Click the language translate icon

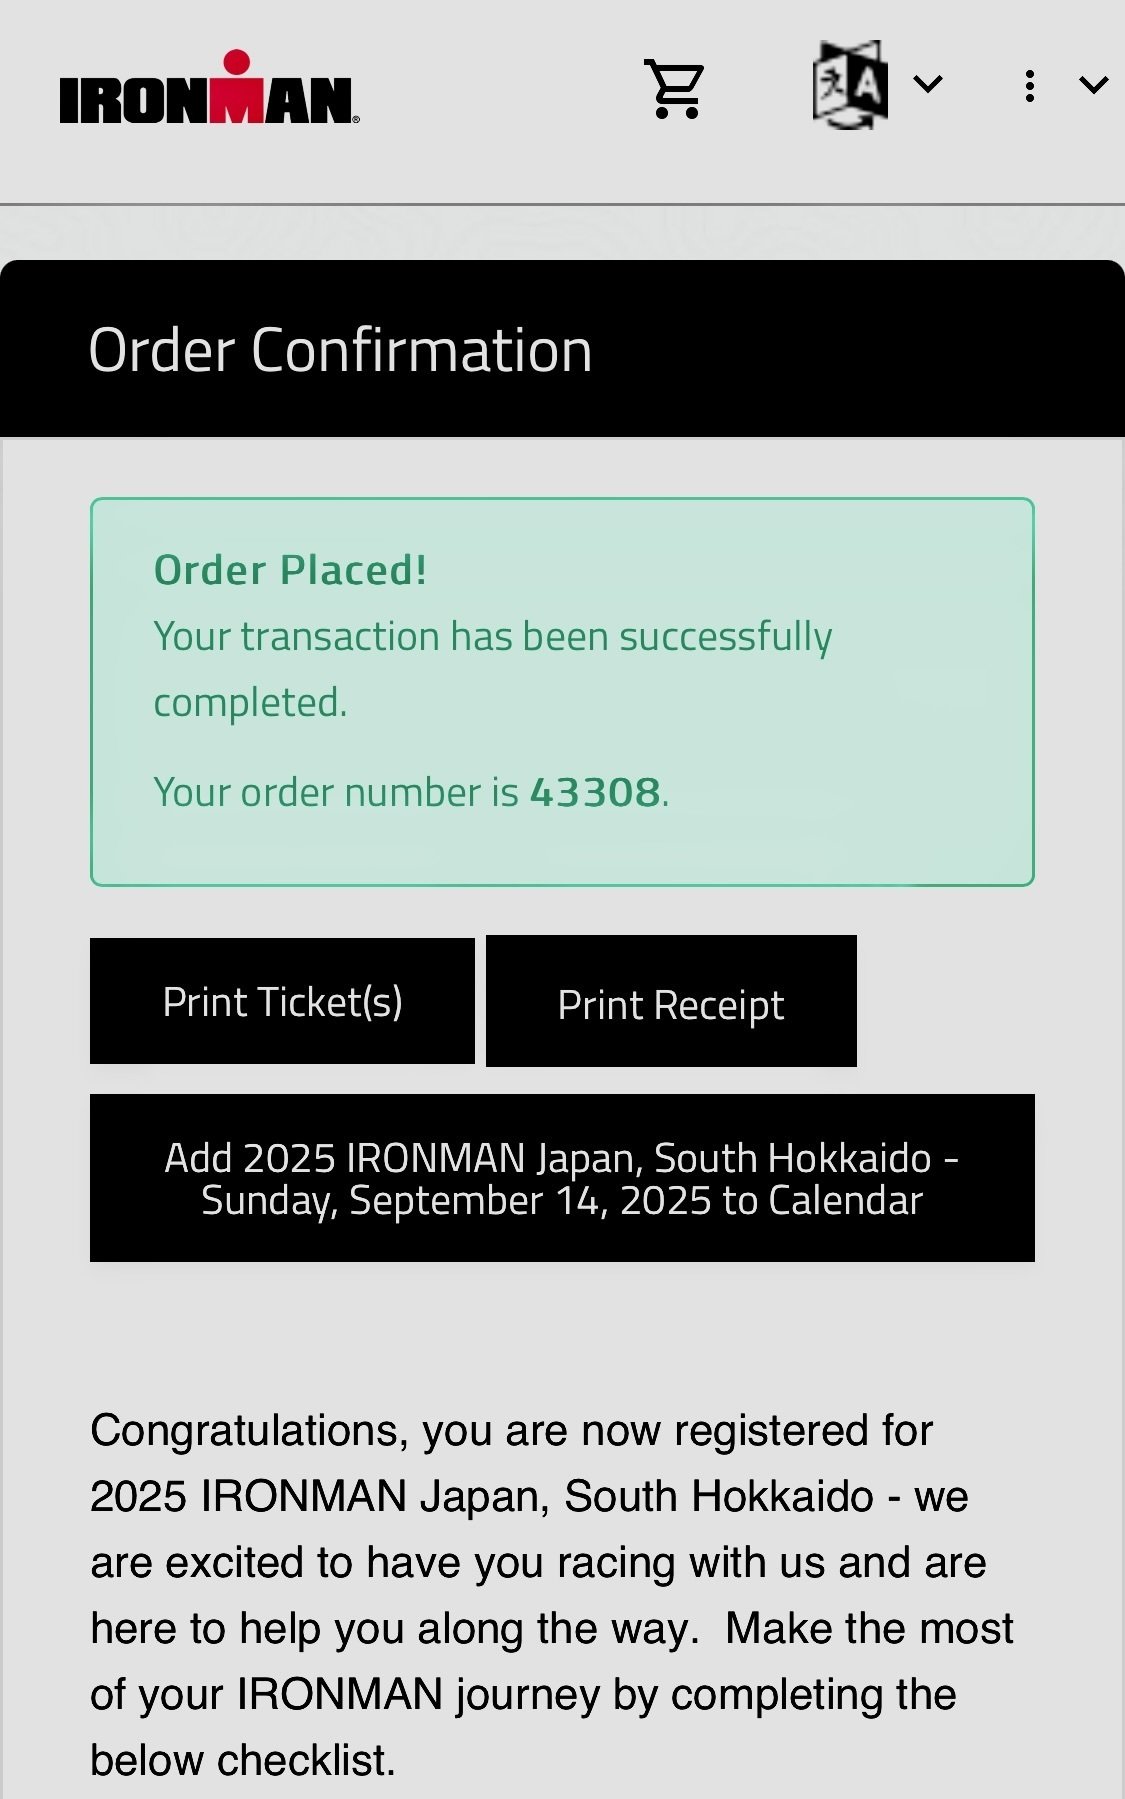[849, 84]
